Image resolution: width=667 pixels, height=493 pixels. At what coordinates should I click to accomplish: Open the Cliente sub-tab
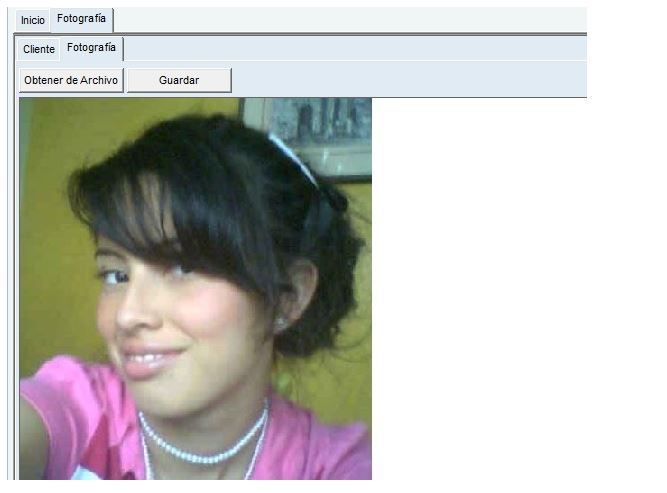[x=39, y=49]
